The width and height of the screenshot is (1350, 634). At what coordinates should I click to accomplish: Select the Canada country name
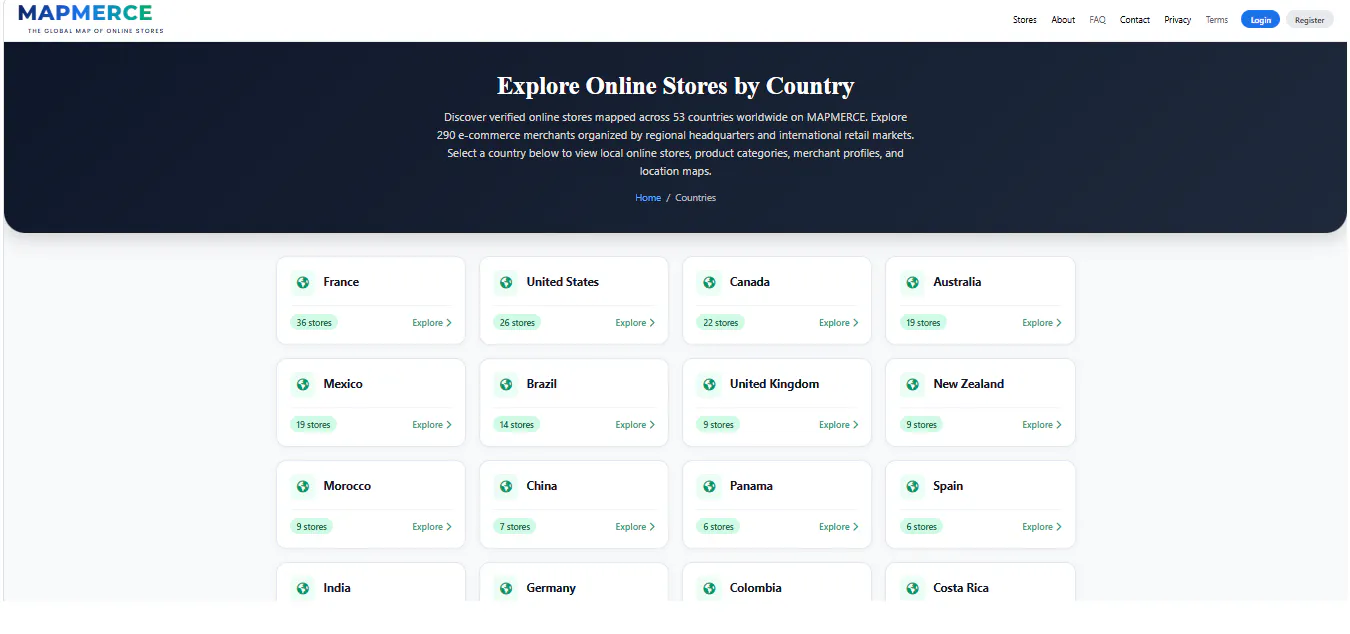point(750,282)
